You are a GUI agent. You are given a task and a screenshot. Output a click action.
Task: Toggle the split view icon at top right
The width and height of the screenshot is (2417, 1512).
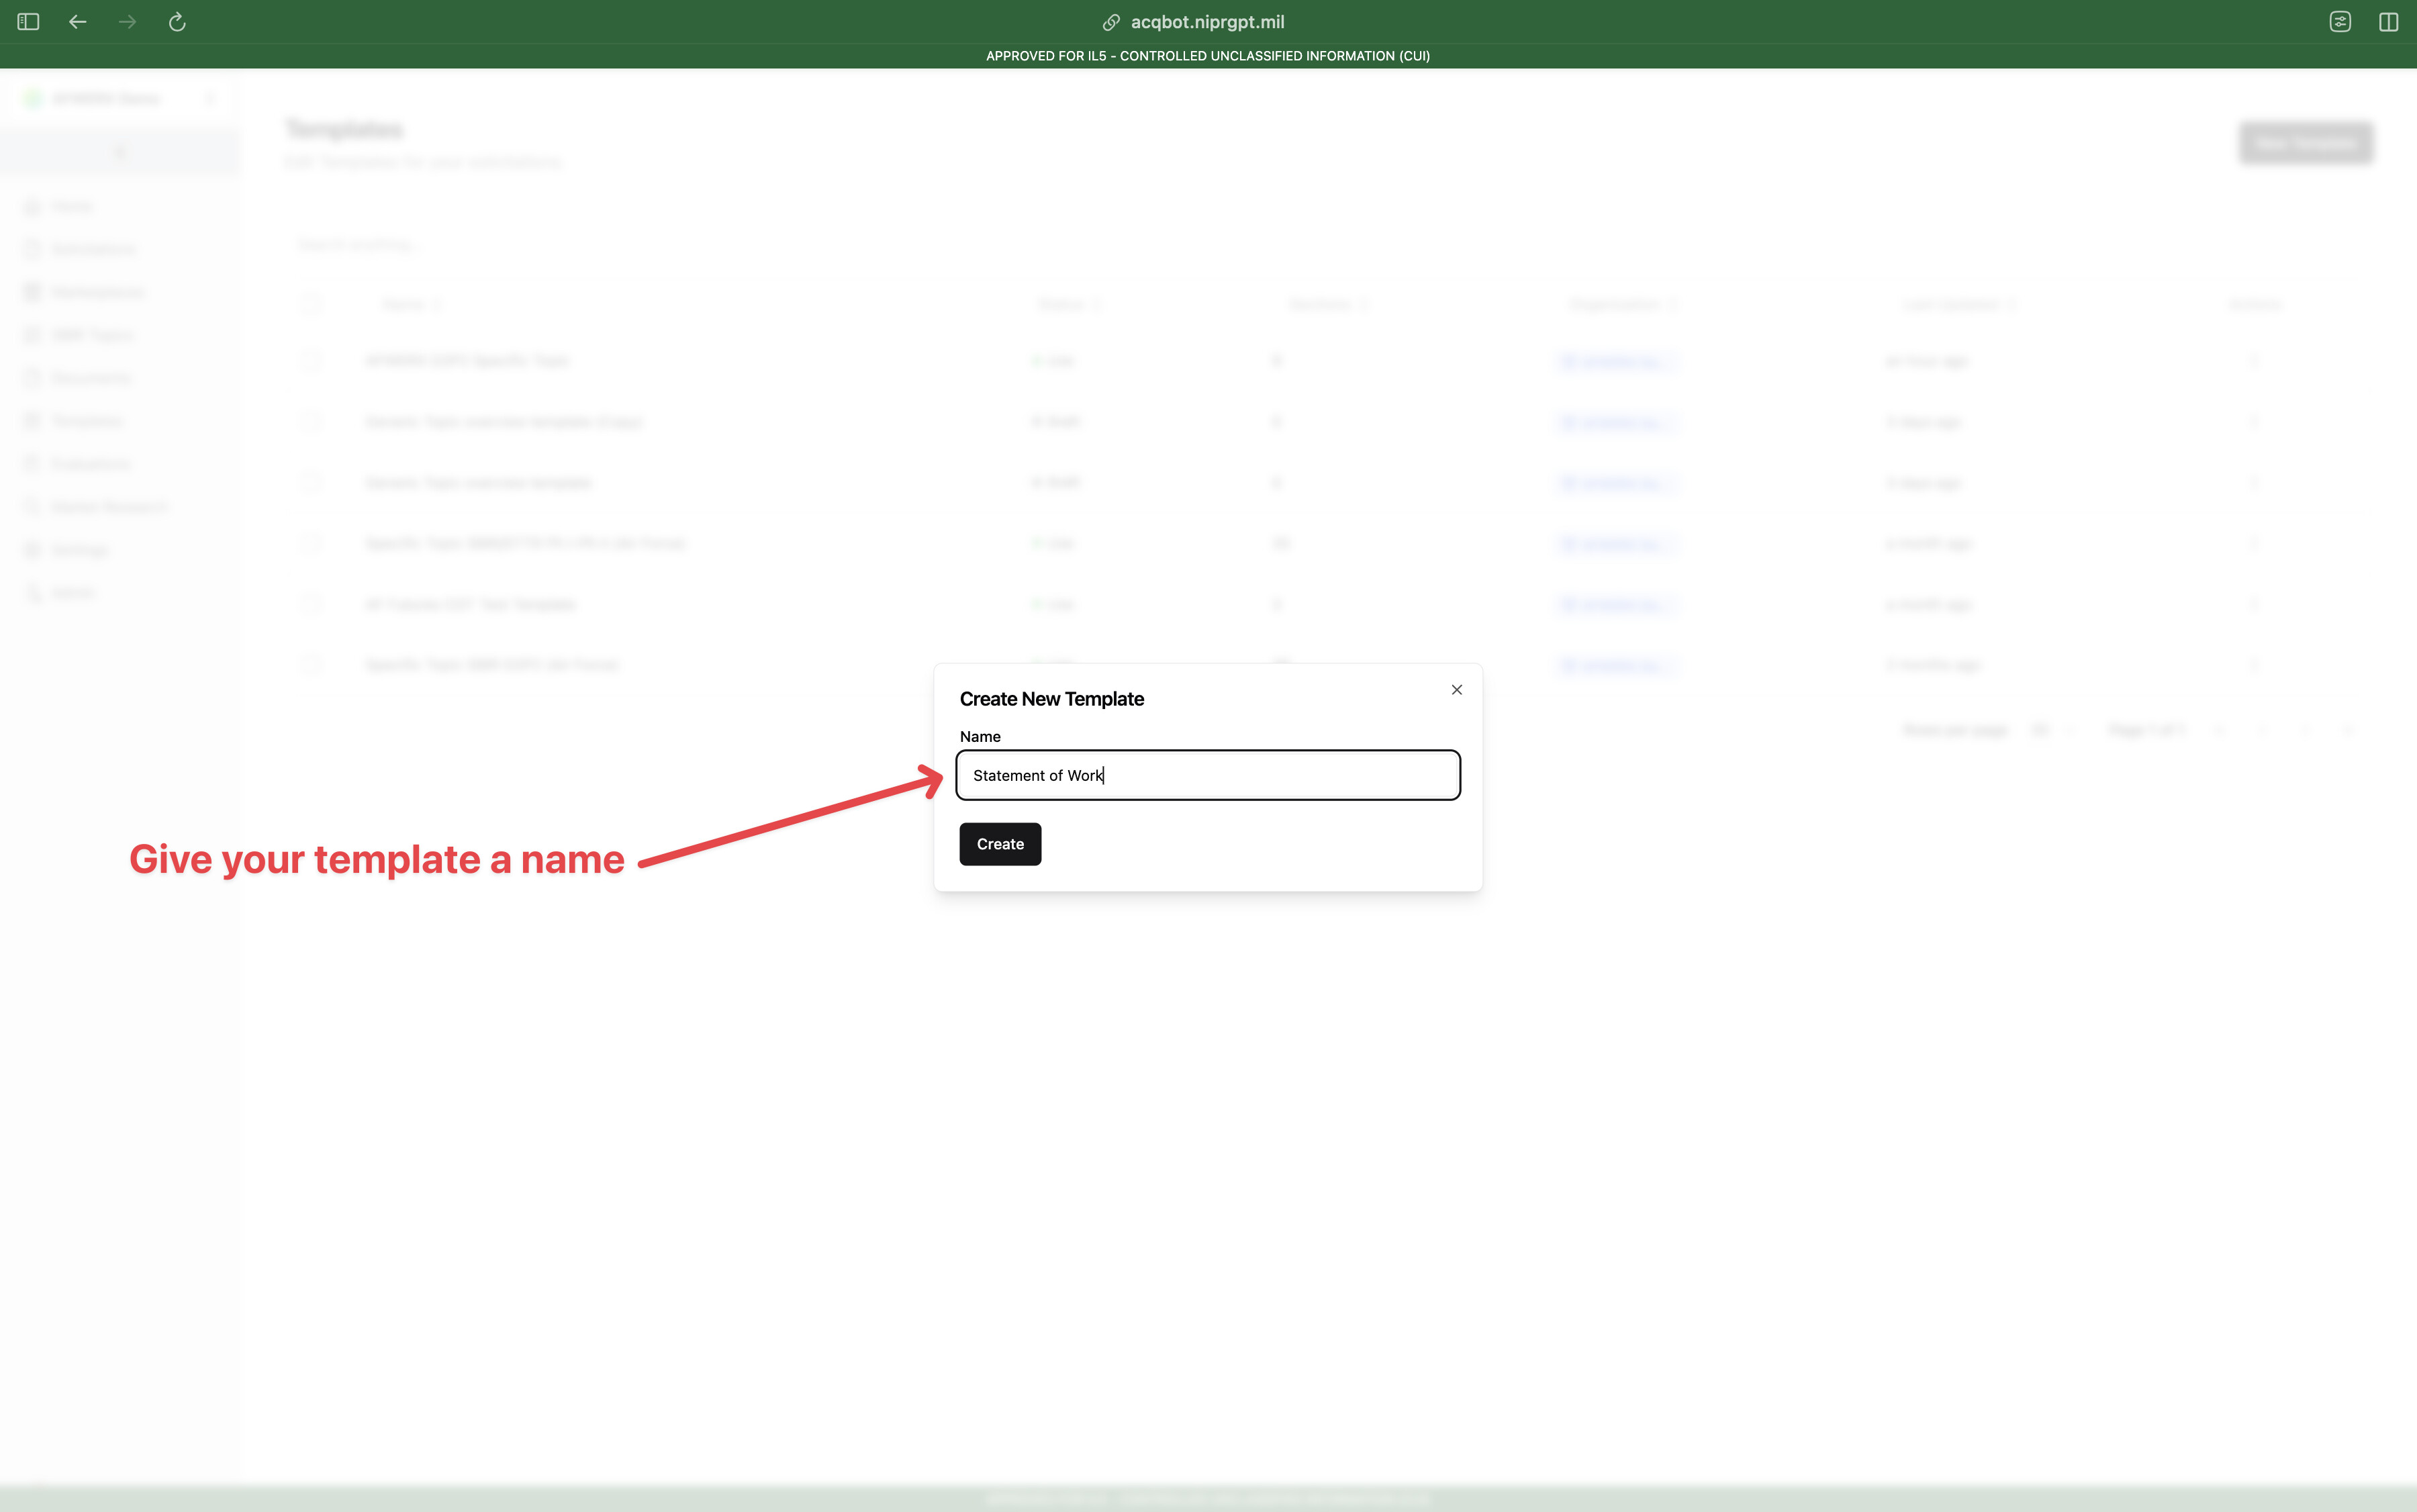pyautogui.click(x=2389, y=22)
